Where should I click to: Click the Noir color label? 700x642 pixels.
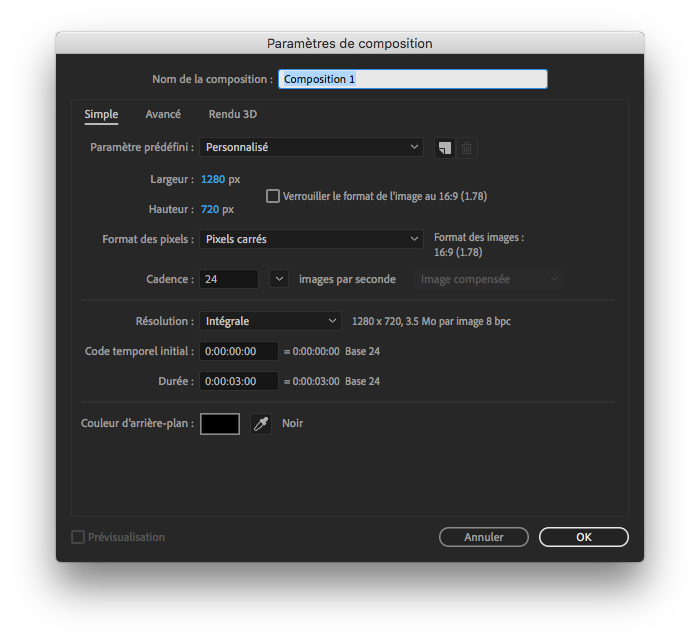click(x=292, y=423)
